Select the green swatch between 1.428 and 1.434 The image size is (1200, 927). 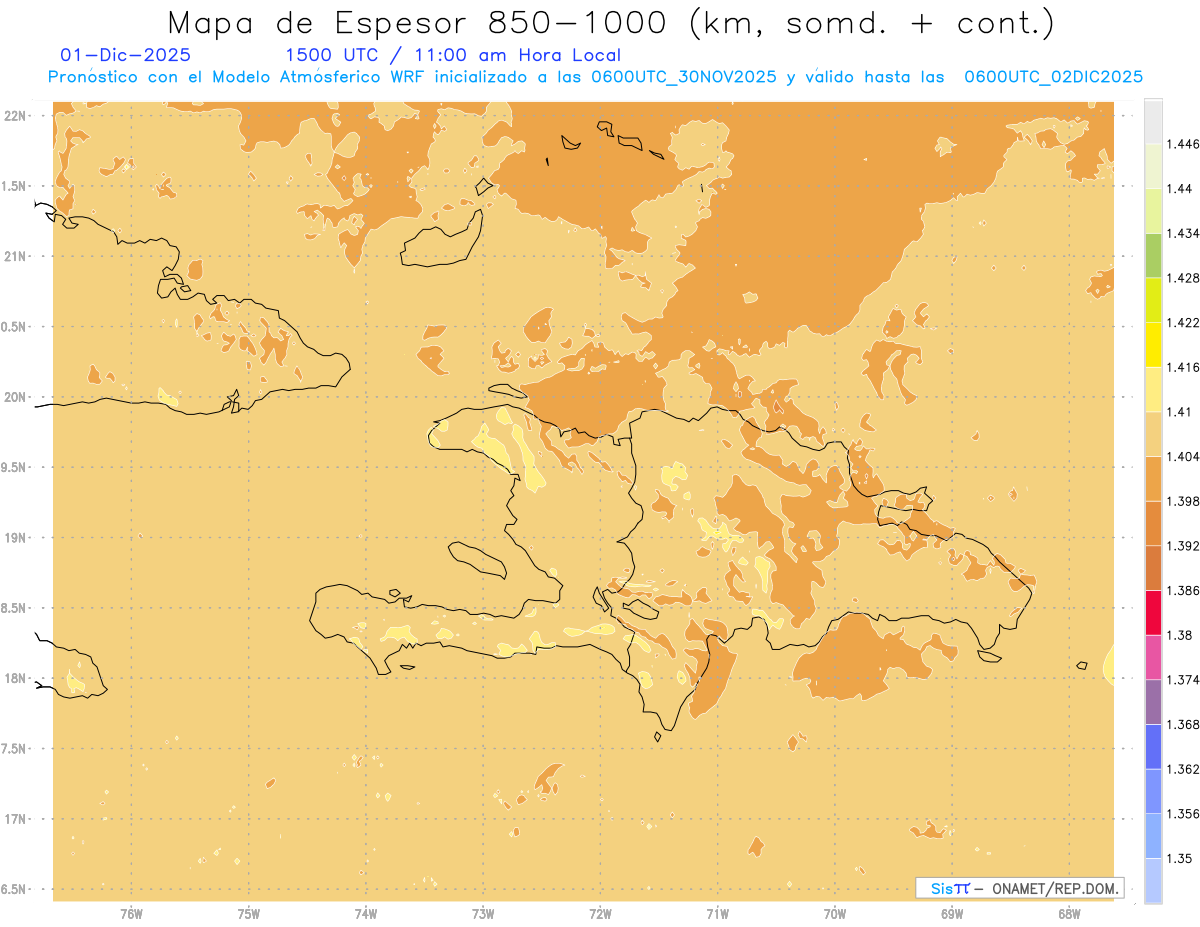click(x=1153, y=255)
